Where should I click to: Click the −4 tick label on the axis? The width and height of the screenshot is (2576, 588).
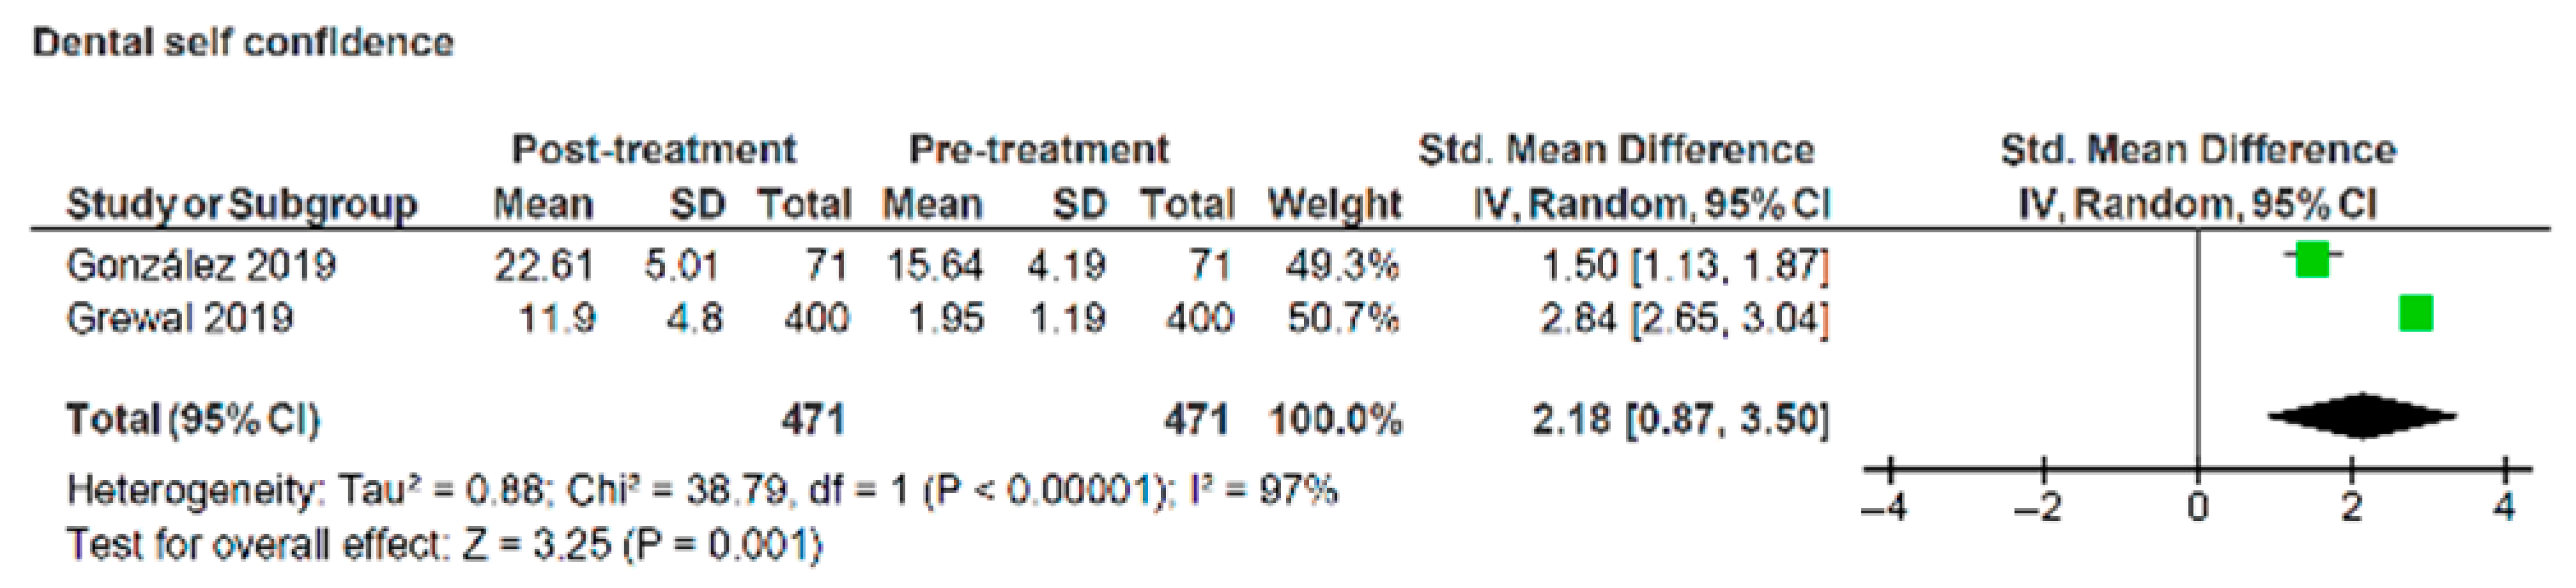tap(1884, 508)
